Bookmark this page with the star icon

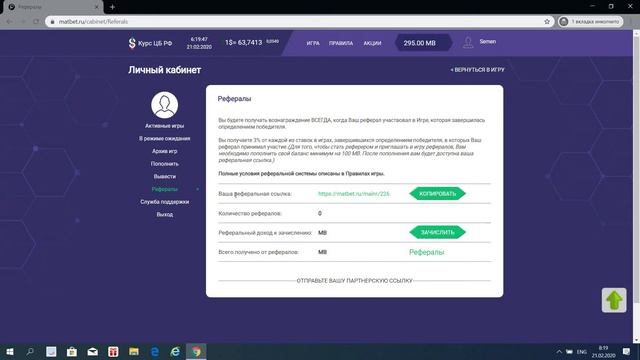[547, 22]
